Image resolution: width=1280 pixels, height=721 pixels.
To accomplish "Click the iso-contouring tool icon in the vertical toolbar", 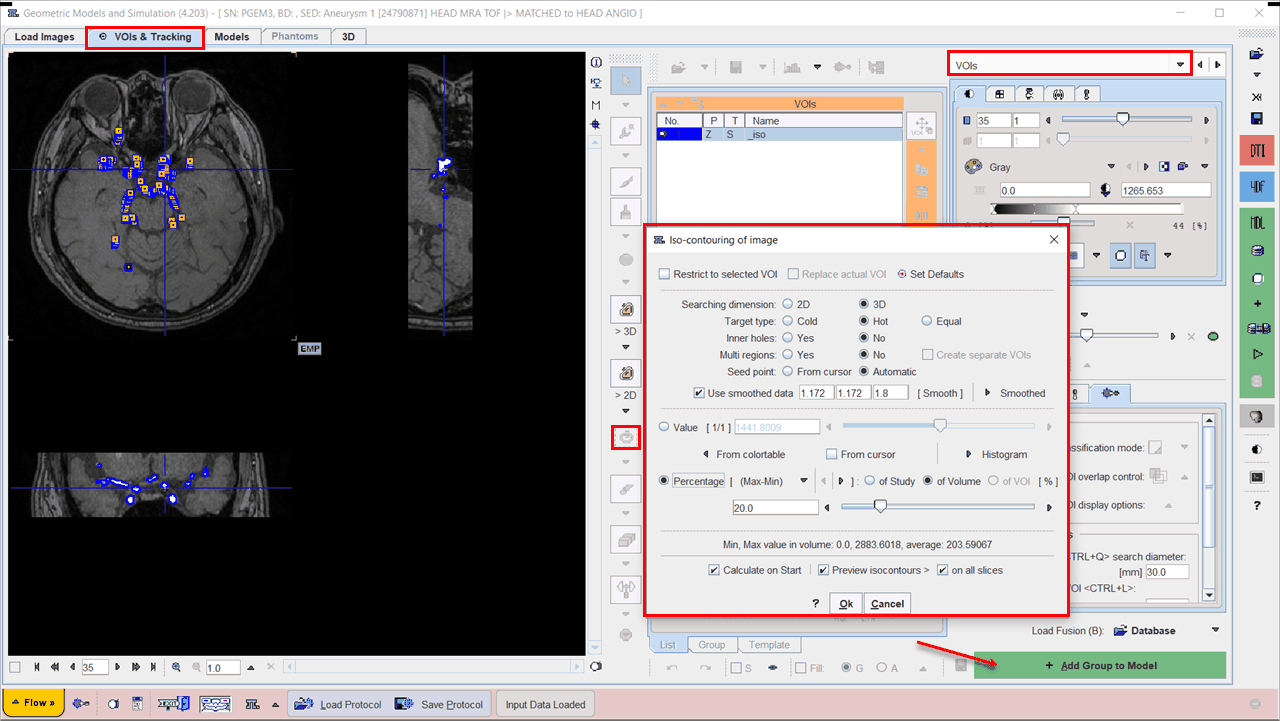I will [x=626, y=438].
